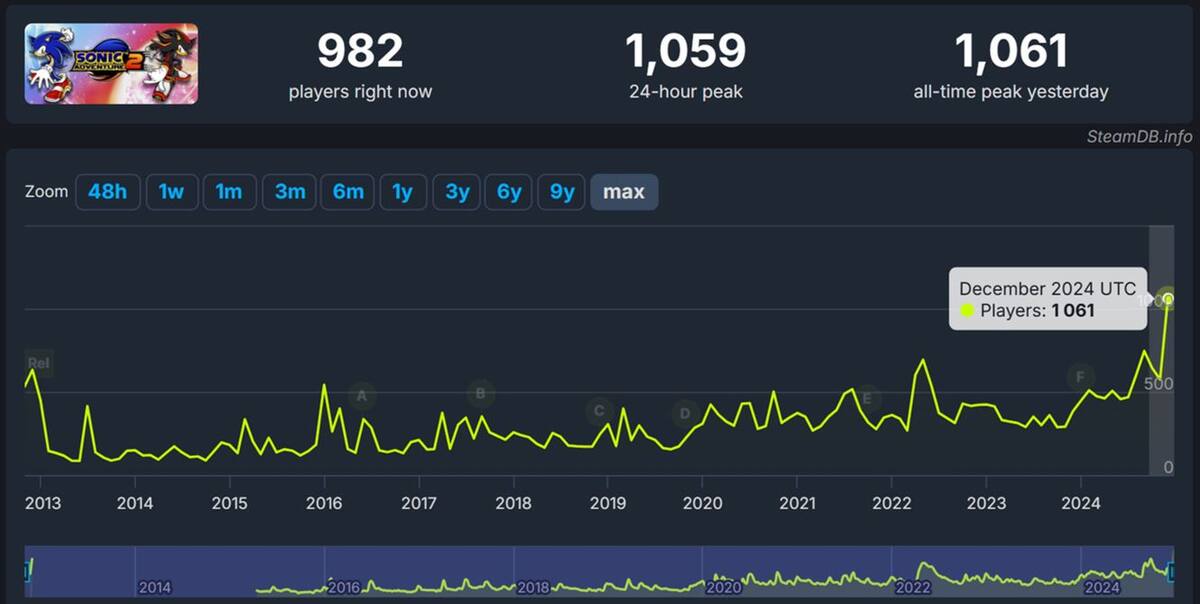Click 2018 in the navigator mini chart
1200x604 pixels.
click(533, 588)
